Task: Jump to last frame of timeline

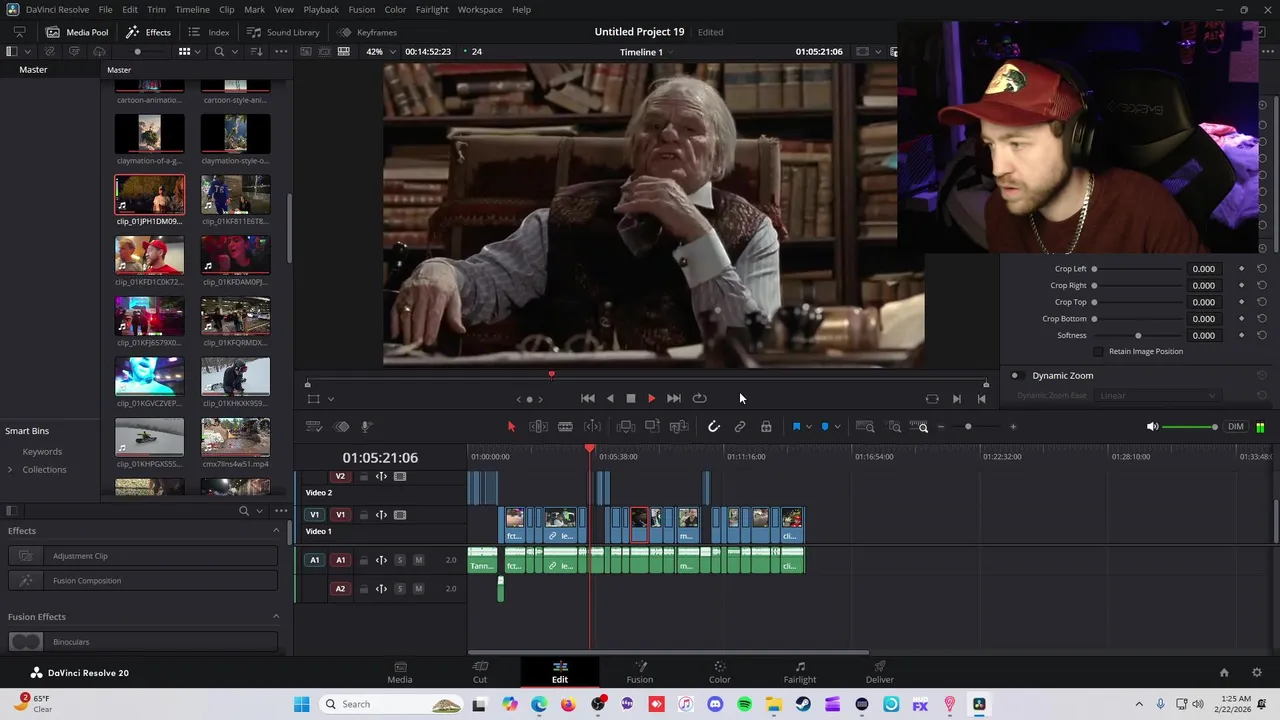Action: [674, 398]
